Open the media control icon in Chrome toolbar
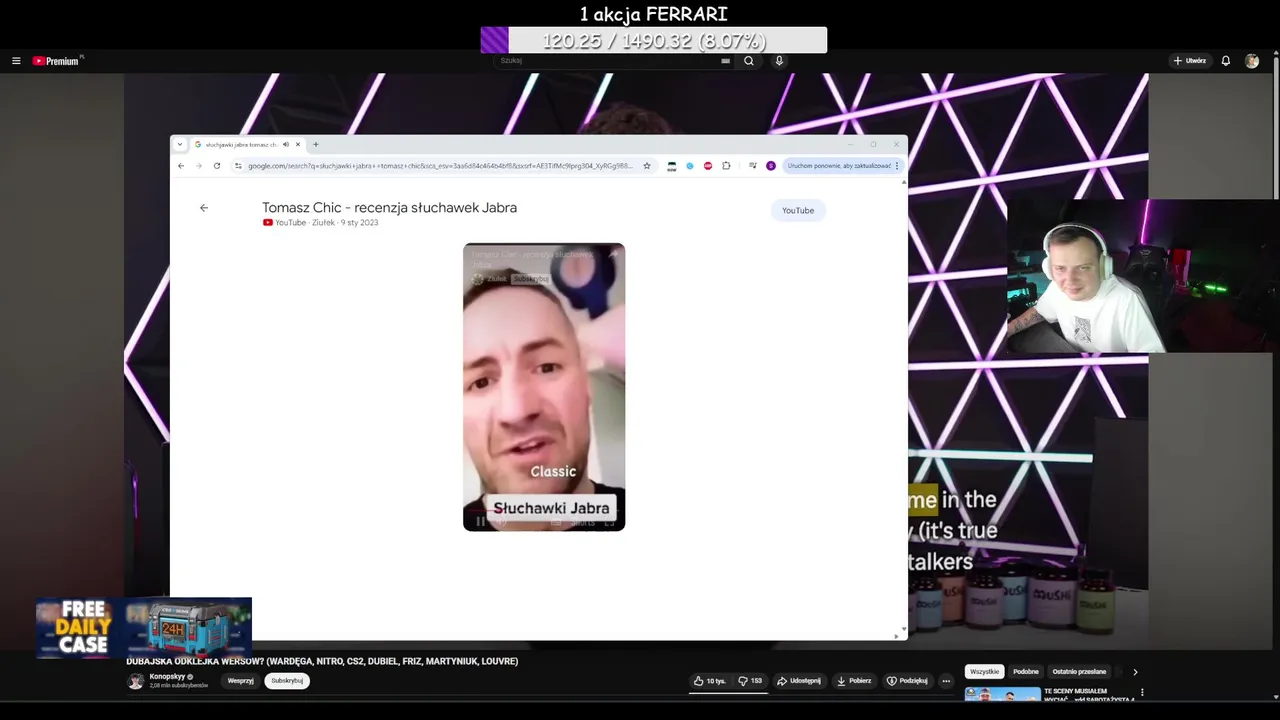 [x=752, y=166]
